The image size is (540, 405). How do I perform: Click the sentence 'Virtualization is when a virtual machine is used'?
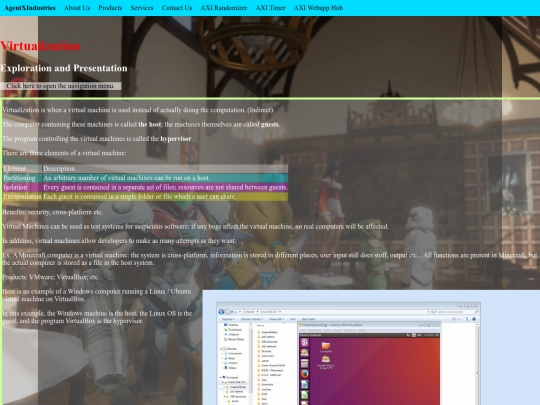coord(138,110)
